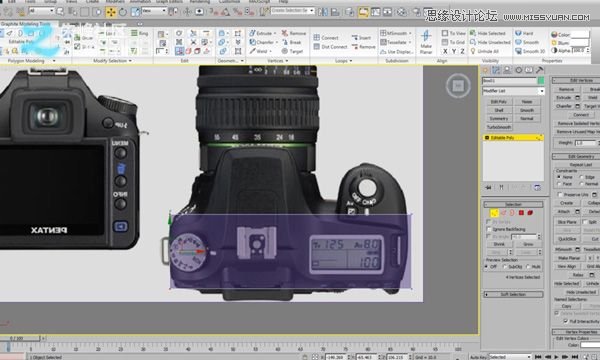Toggle Ignore Backfacing checkbox
600x360 pixels.
[489, 229]
